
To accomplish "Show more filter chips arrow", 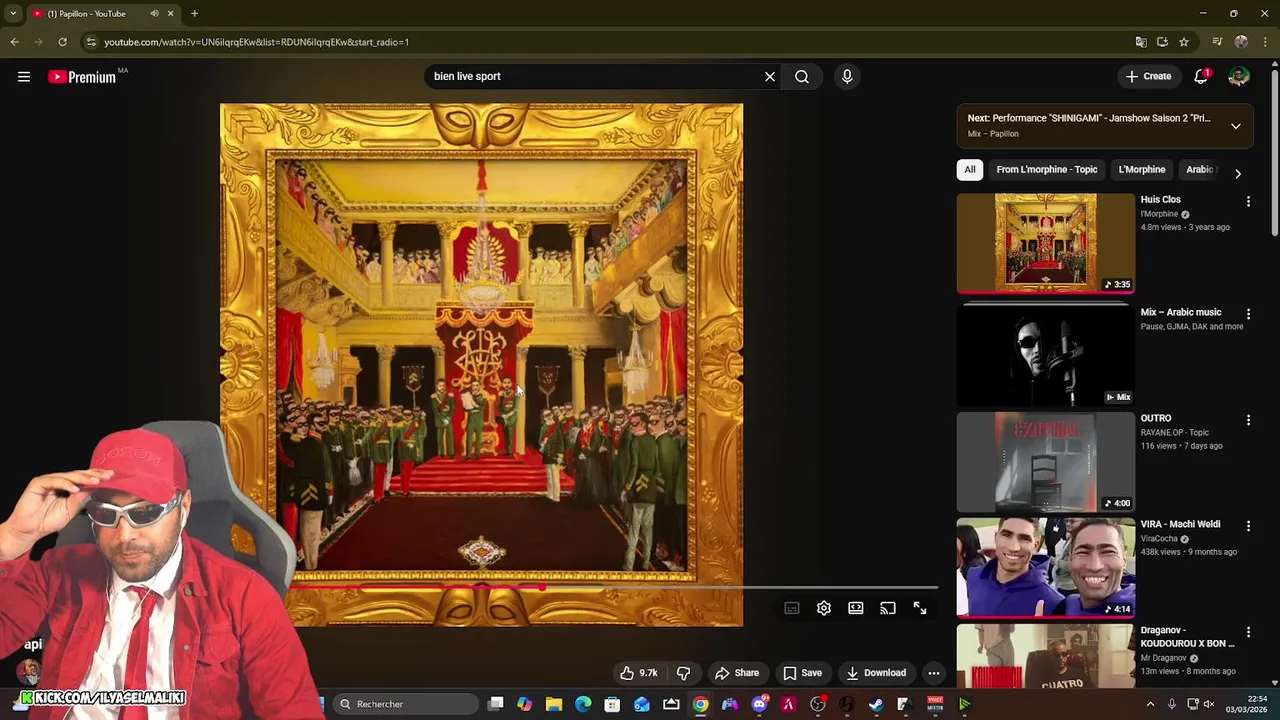I will 1238,174.
